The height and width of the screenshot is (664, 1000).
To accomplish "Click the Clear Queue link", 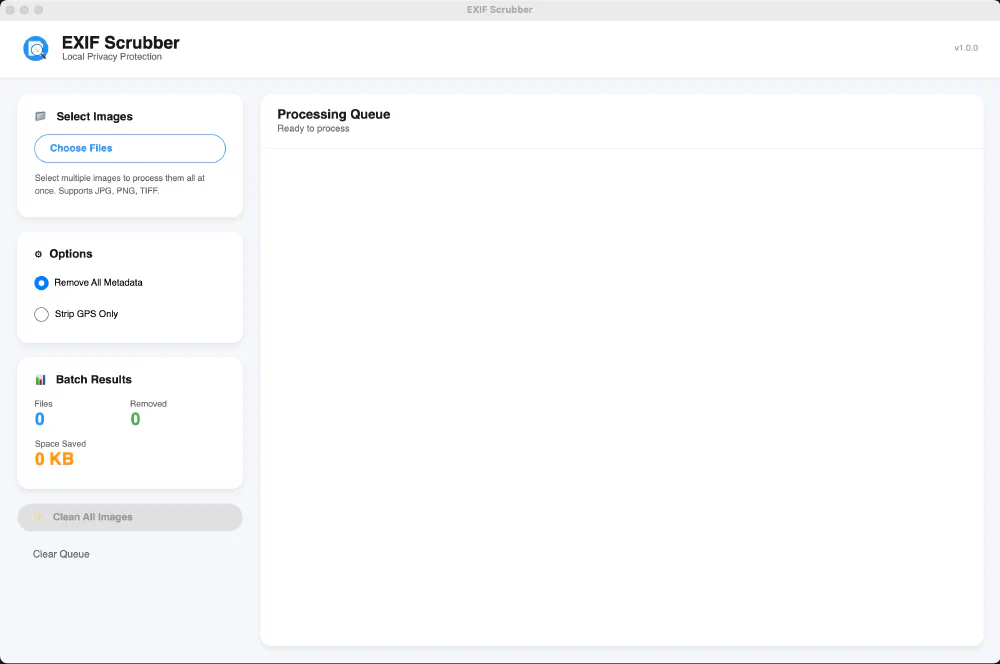I will [x=60, y=553].
